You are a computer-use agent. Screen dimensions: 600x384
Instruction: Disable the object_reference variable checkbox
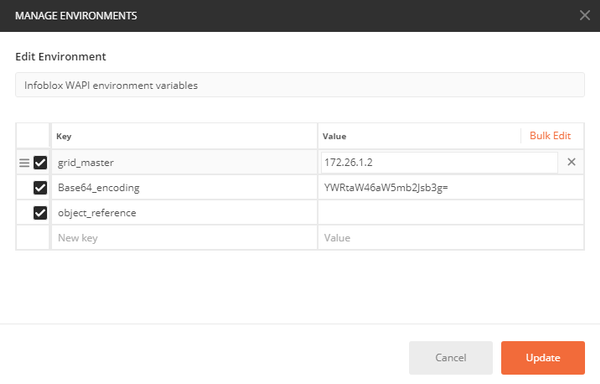click(x=40, y=213)
